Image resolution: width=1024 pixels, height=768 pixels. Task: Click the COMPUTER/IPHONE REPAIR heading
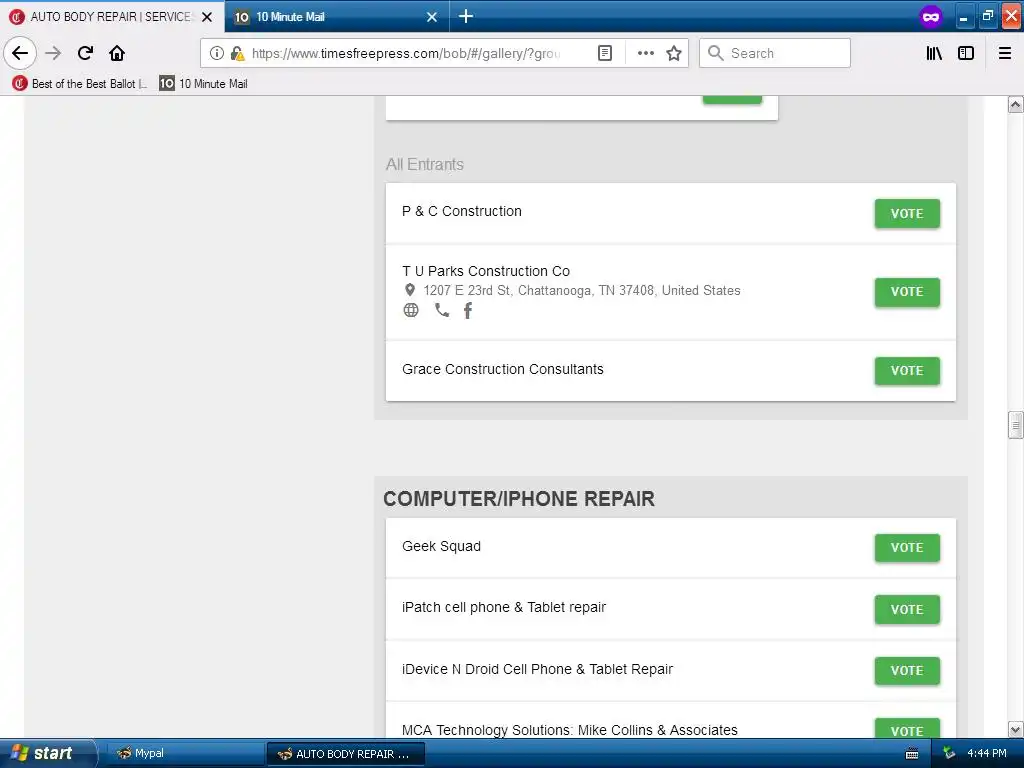coord(519,499)
